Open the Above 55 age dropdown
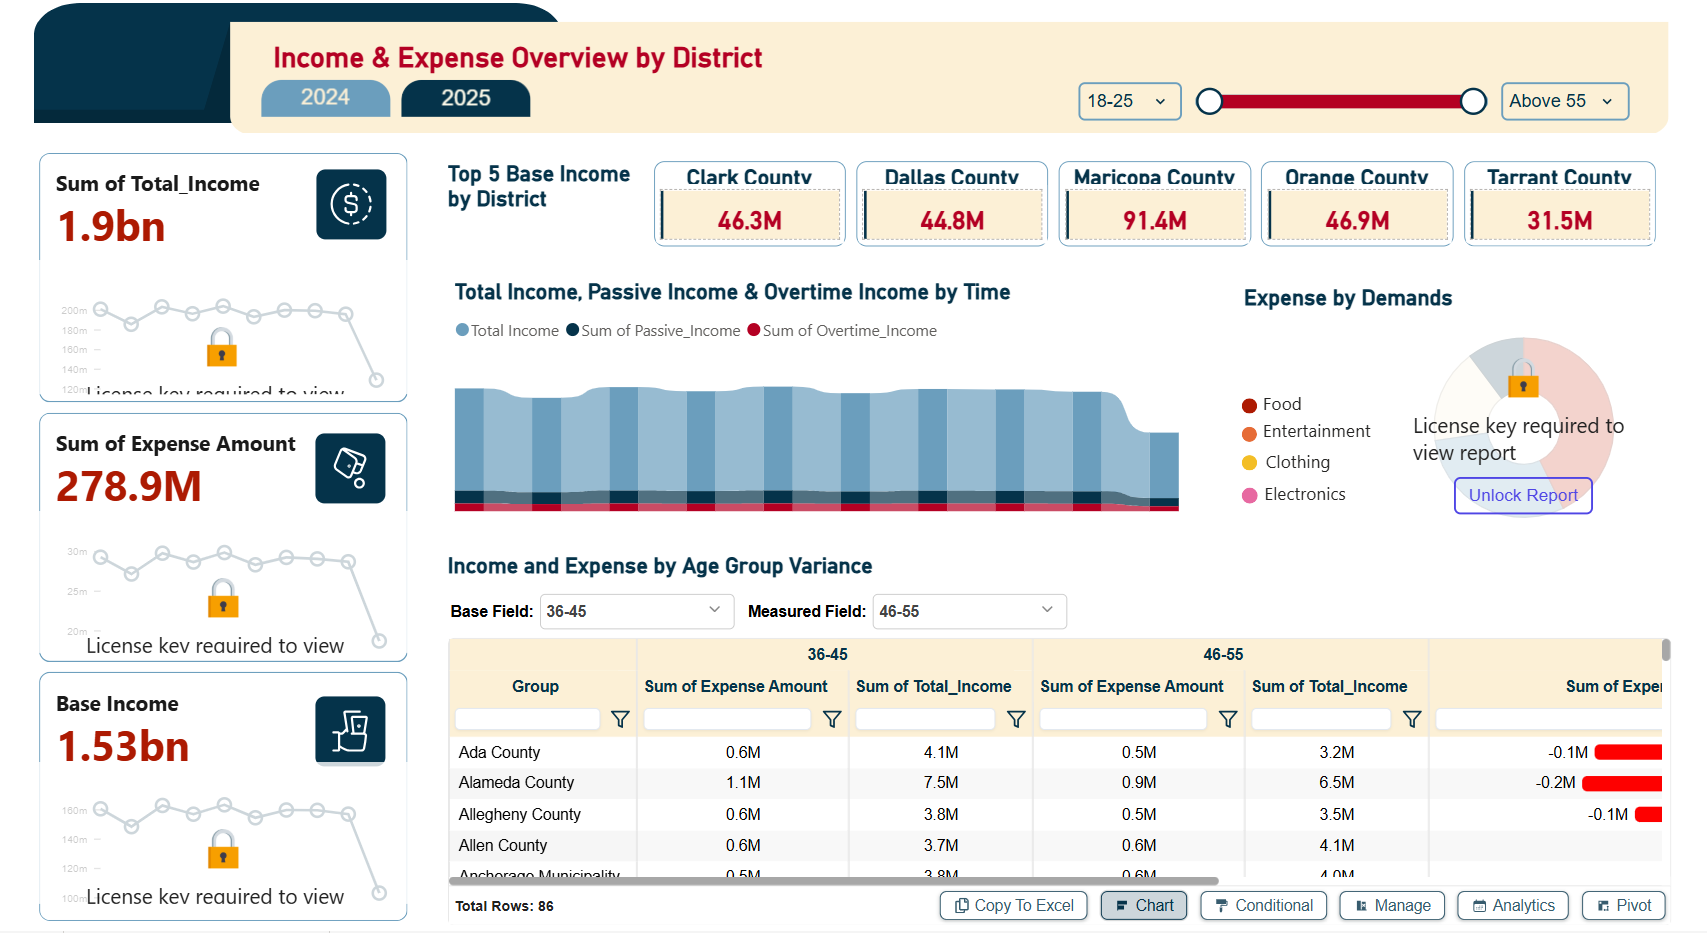The width and height of the screenshot is (1707, 933). [1565, 101]
